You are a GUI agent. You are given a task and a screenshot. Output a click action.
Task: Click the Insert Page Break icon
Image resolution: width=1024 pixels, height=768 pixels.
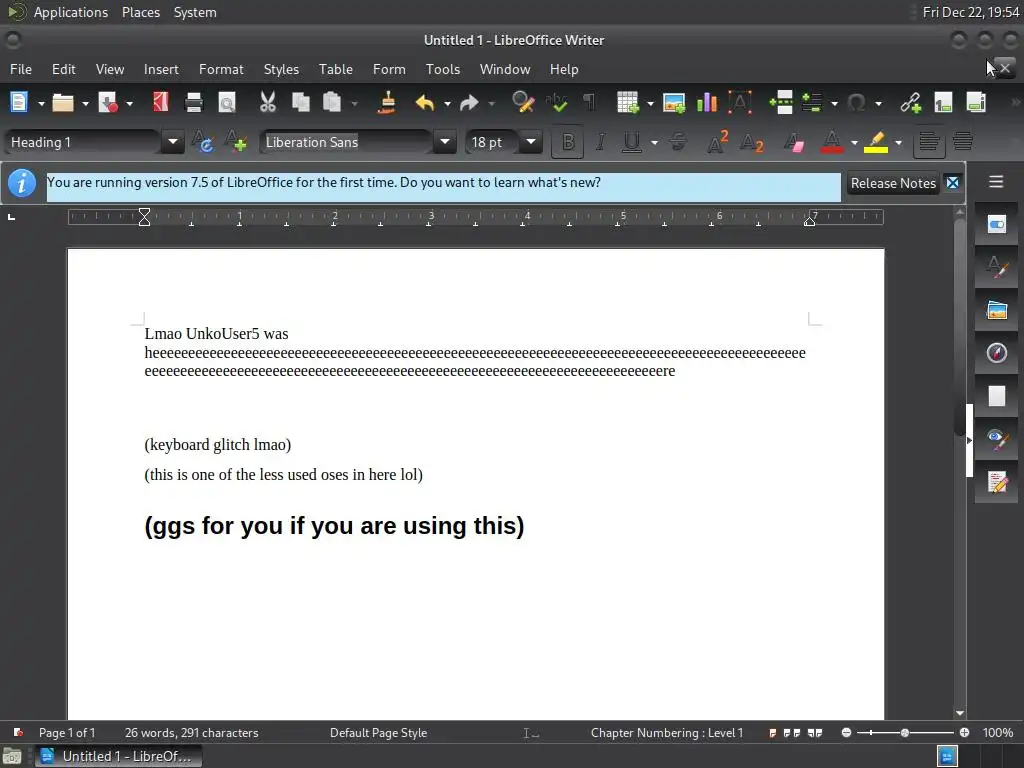[781, 103]
